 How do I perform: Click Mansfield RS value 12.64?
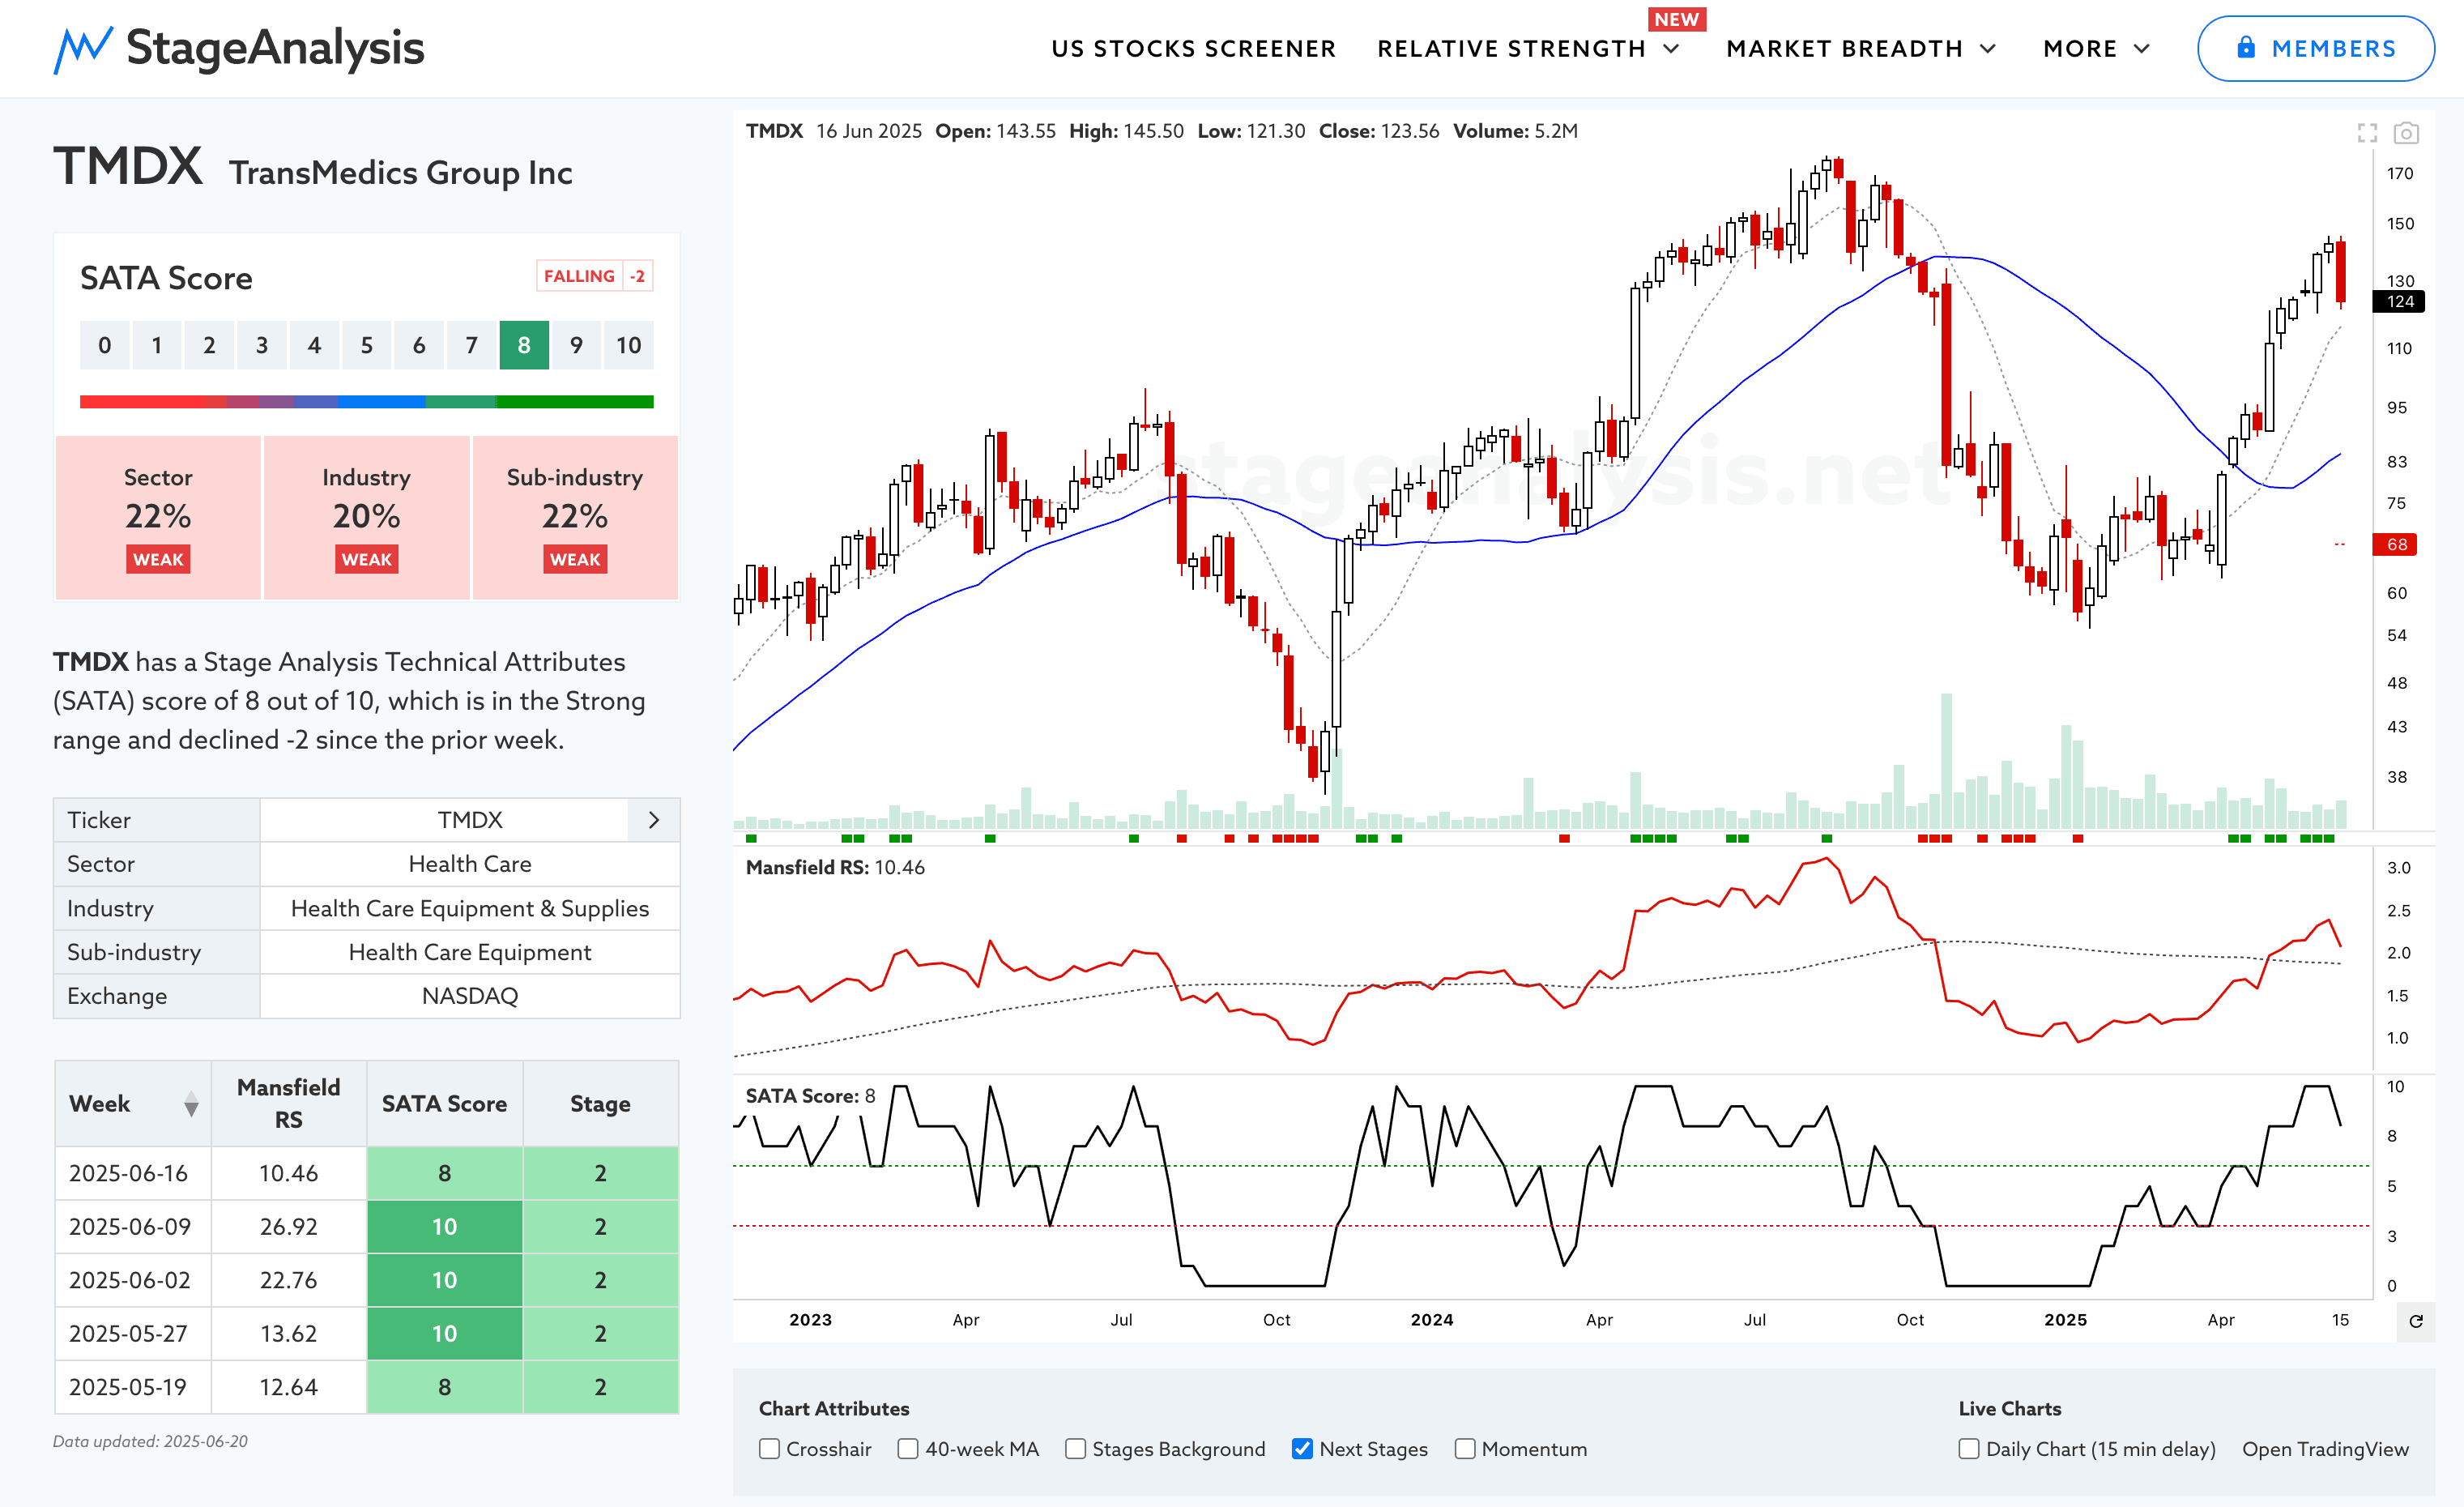click(289, 1387)
